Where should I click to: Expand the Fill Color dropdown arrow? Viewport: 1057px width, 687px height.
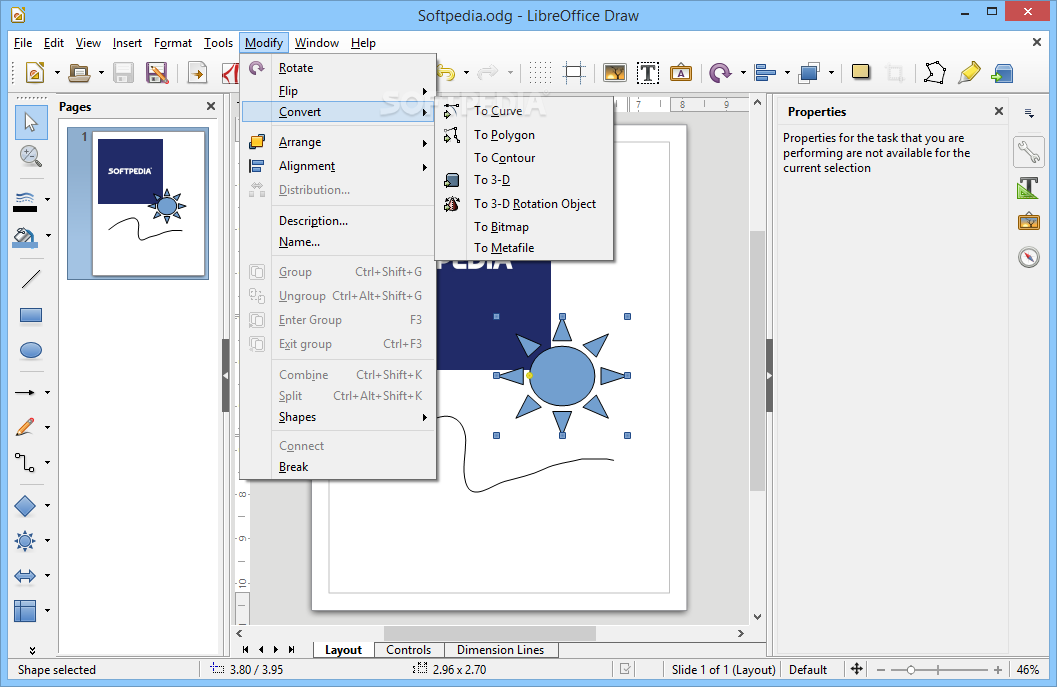click(x=48, y=235)
